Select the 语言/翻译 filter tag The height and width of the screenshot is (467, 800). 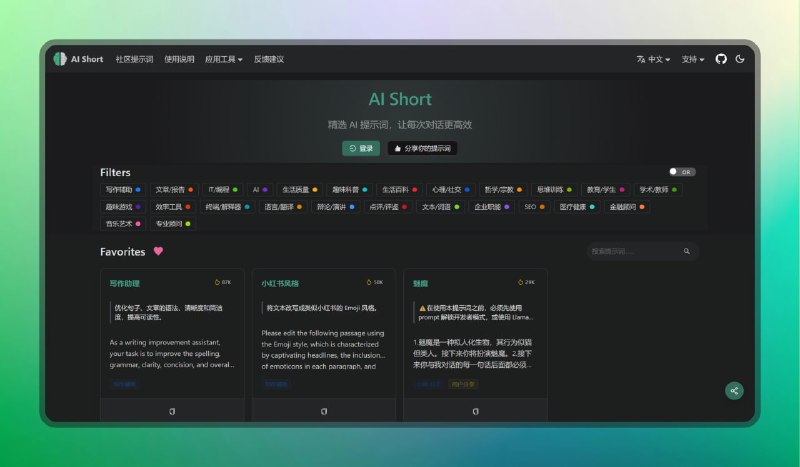click(283, 207)
